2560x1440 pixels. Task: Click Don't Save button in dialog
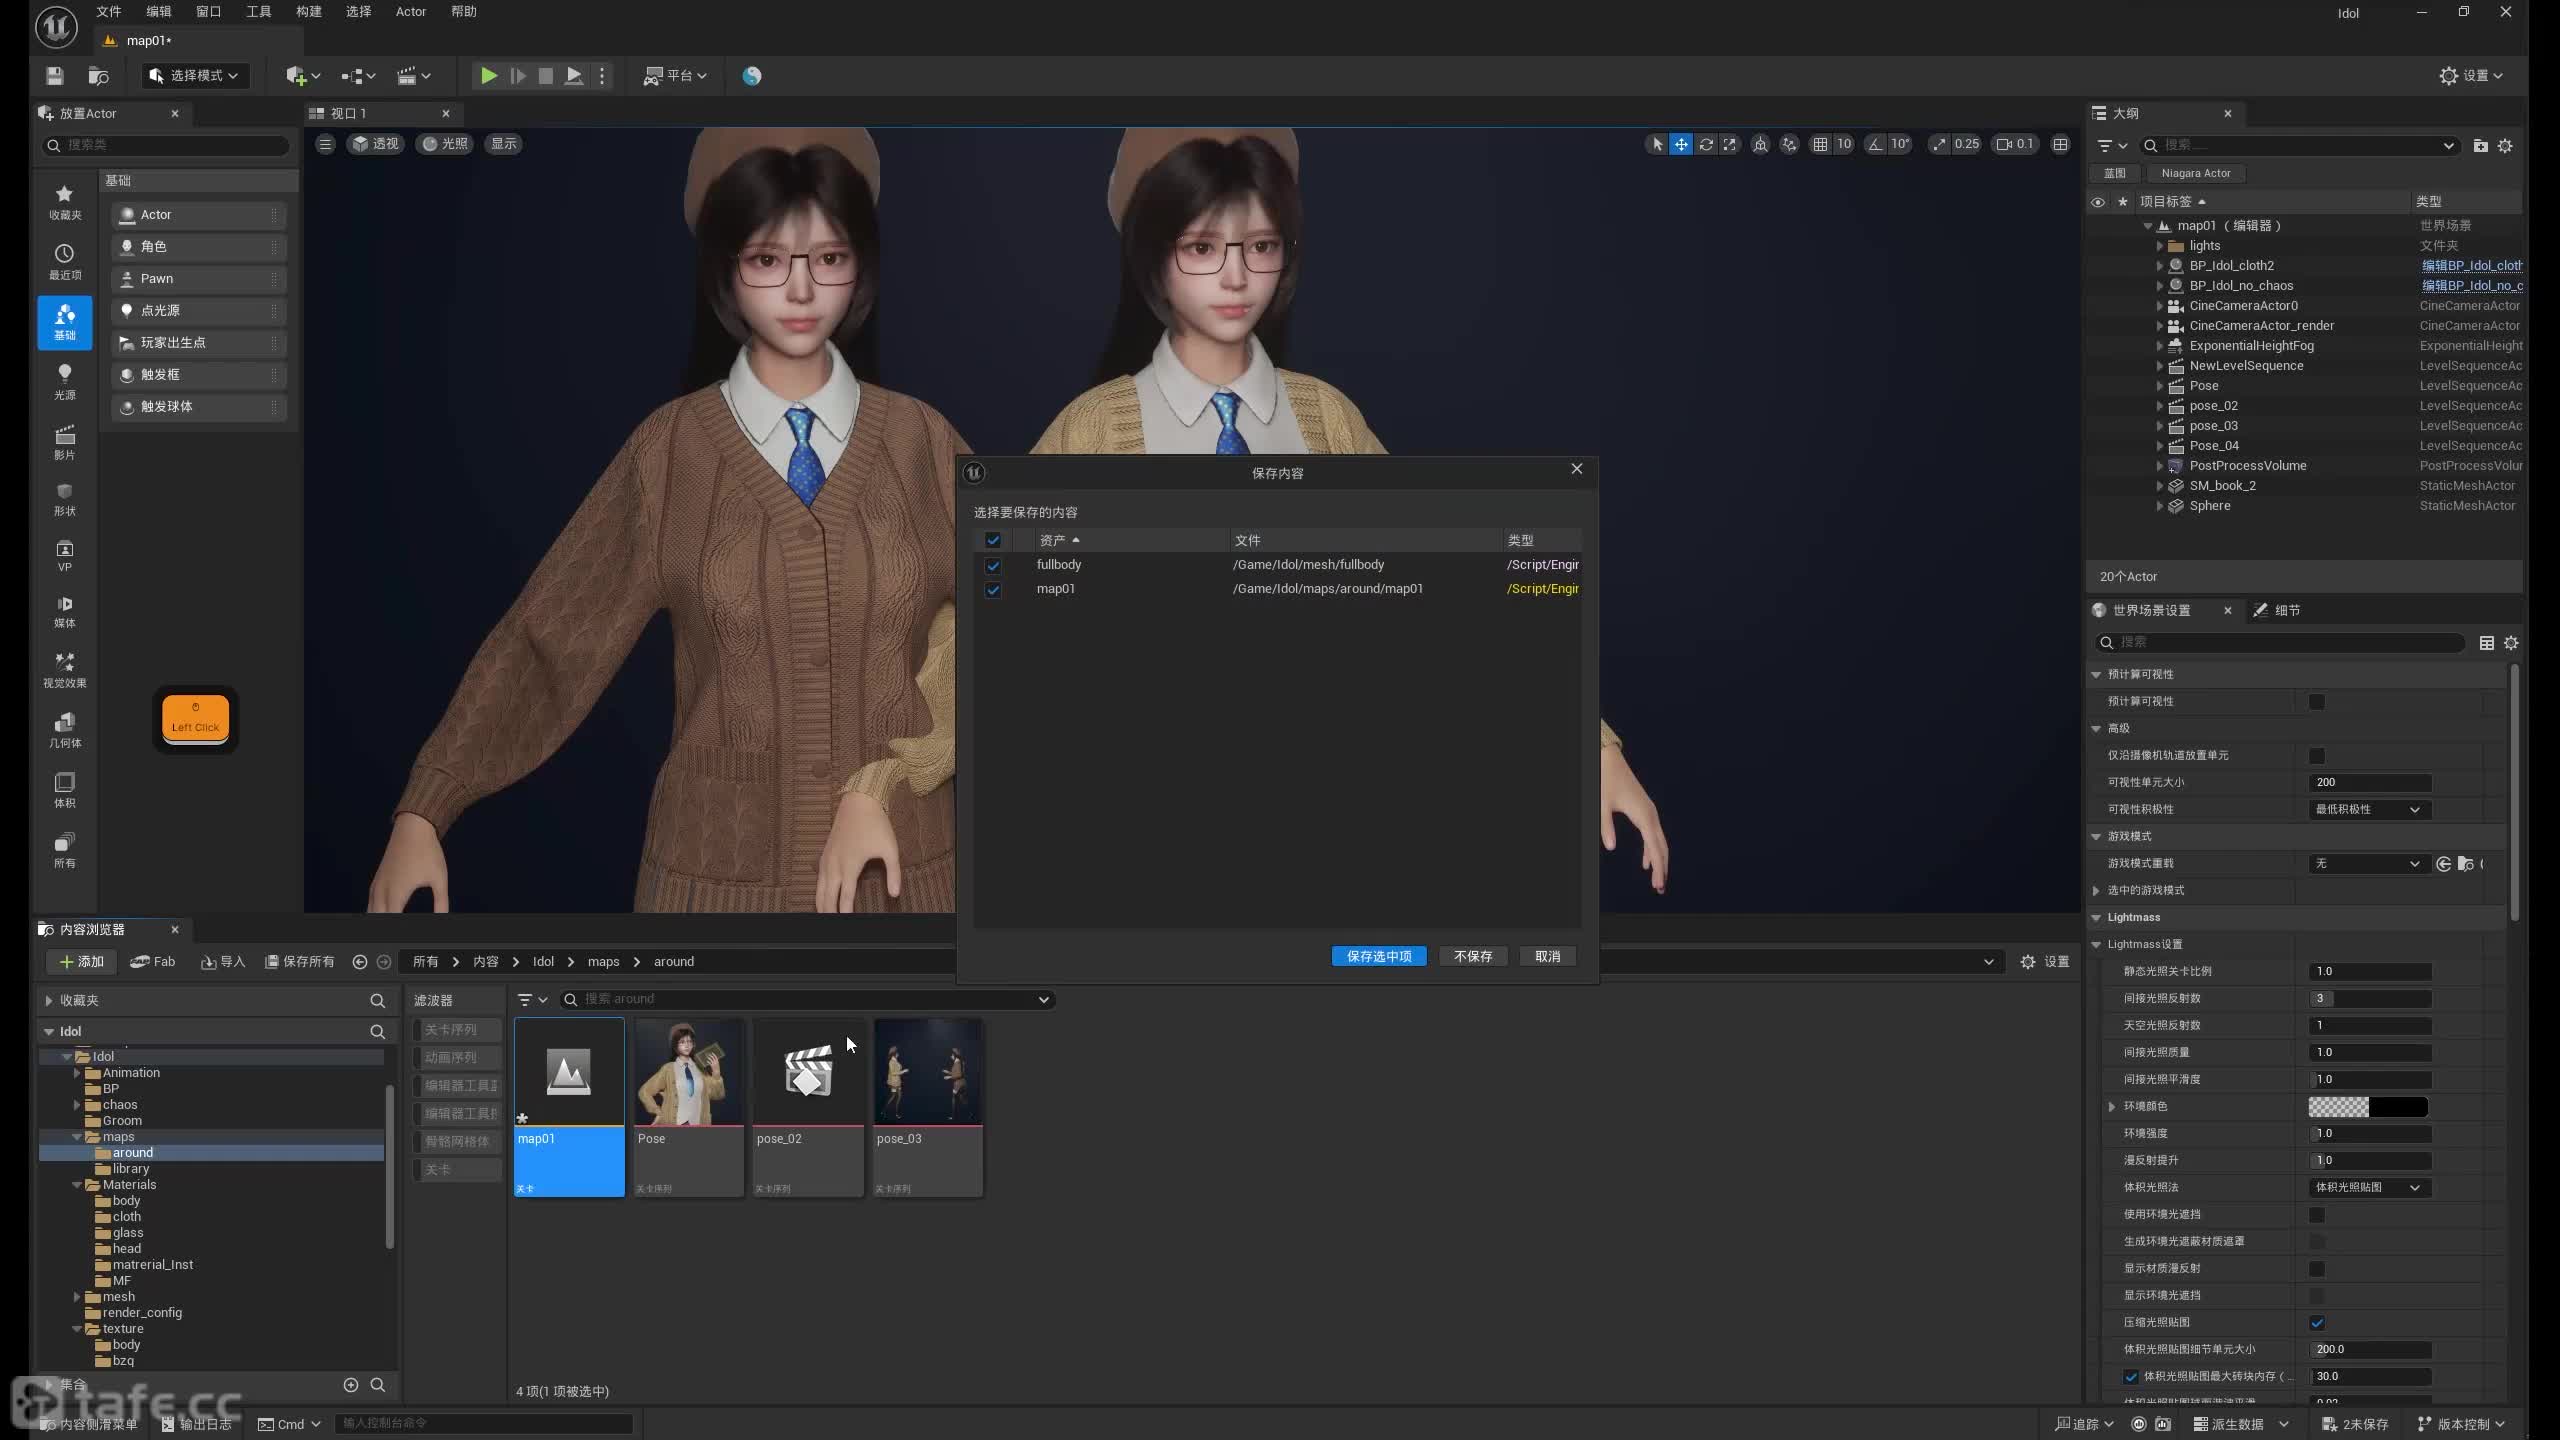1473,957
